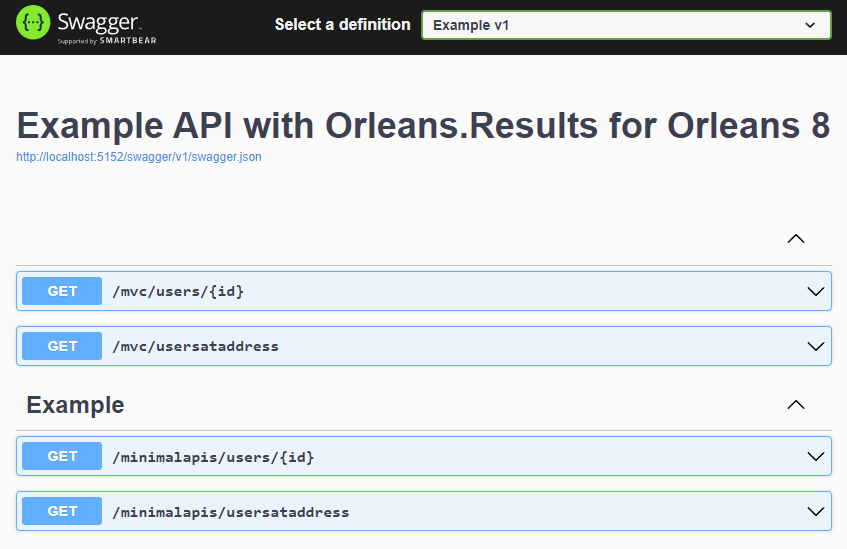The image size is (847, 549).
Task: Click the API title heading
Action: coord(423,125)
